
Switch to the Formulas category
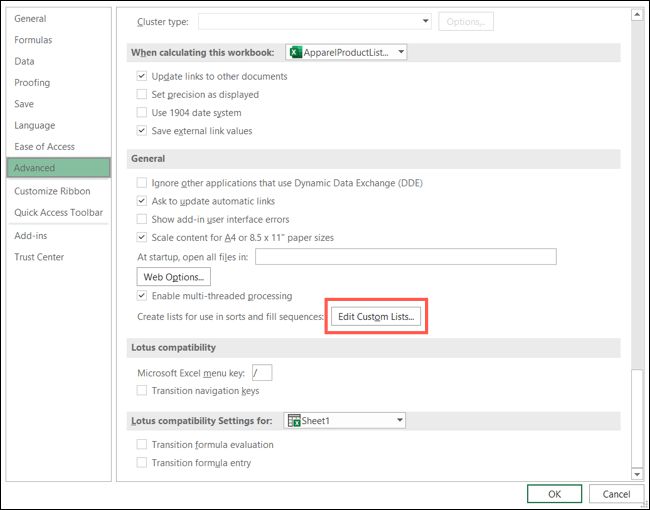click(33, 40)
